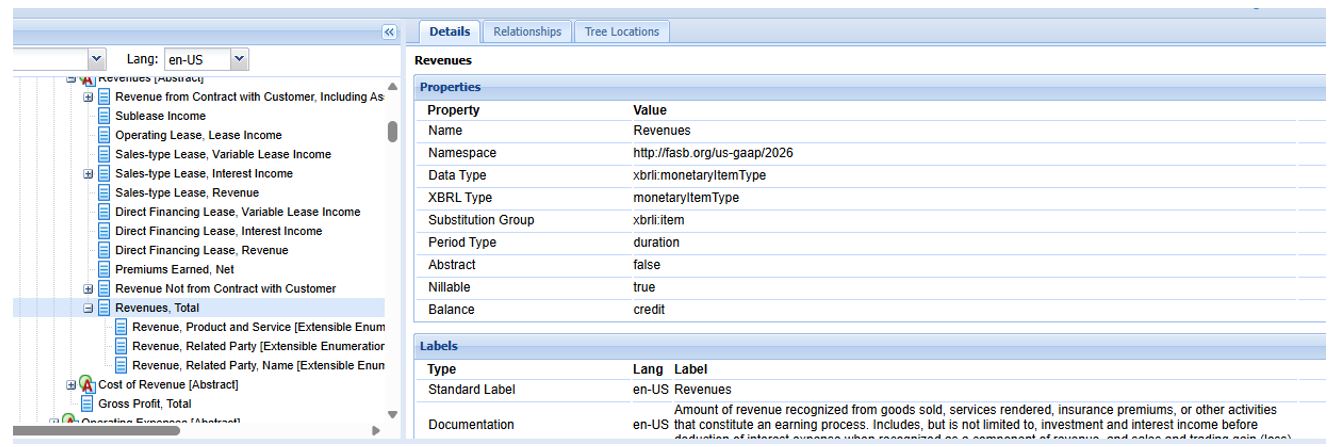1335x447 pixels.
Task: Expand Revenue Not from Contract with Customer
Action: pos(90,289)
